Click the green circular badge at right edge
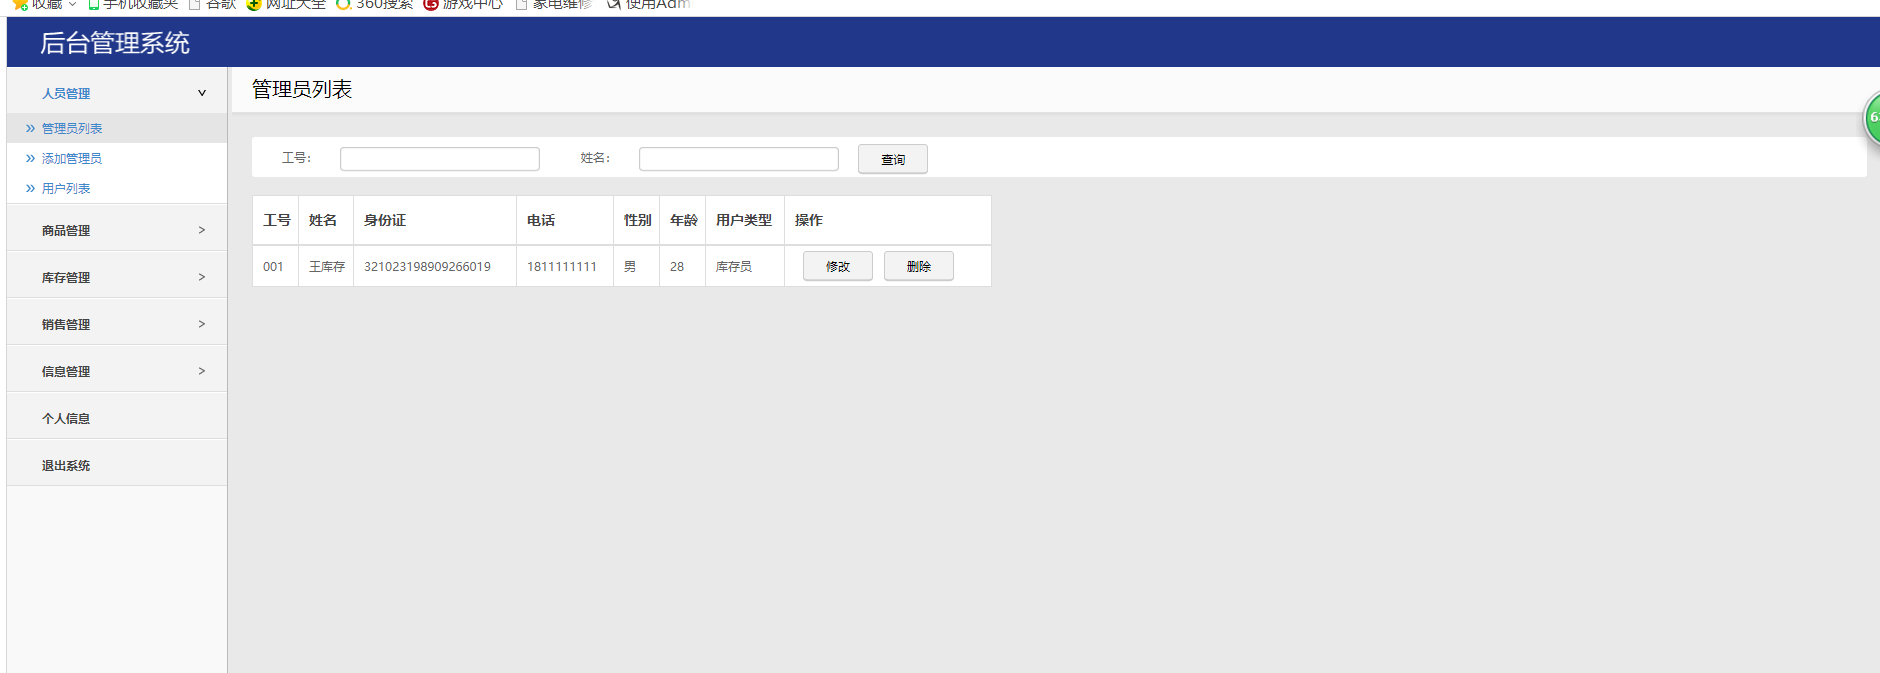The height and width of the screenshot is (673, 1880). point(1872,118)
